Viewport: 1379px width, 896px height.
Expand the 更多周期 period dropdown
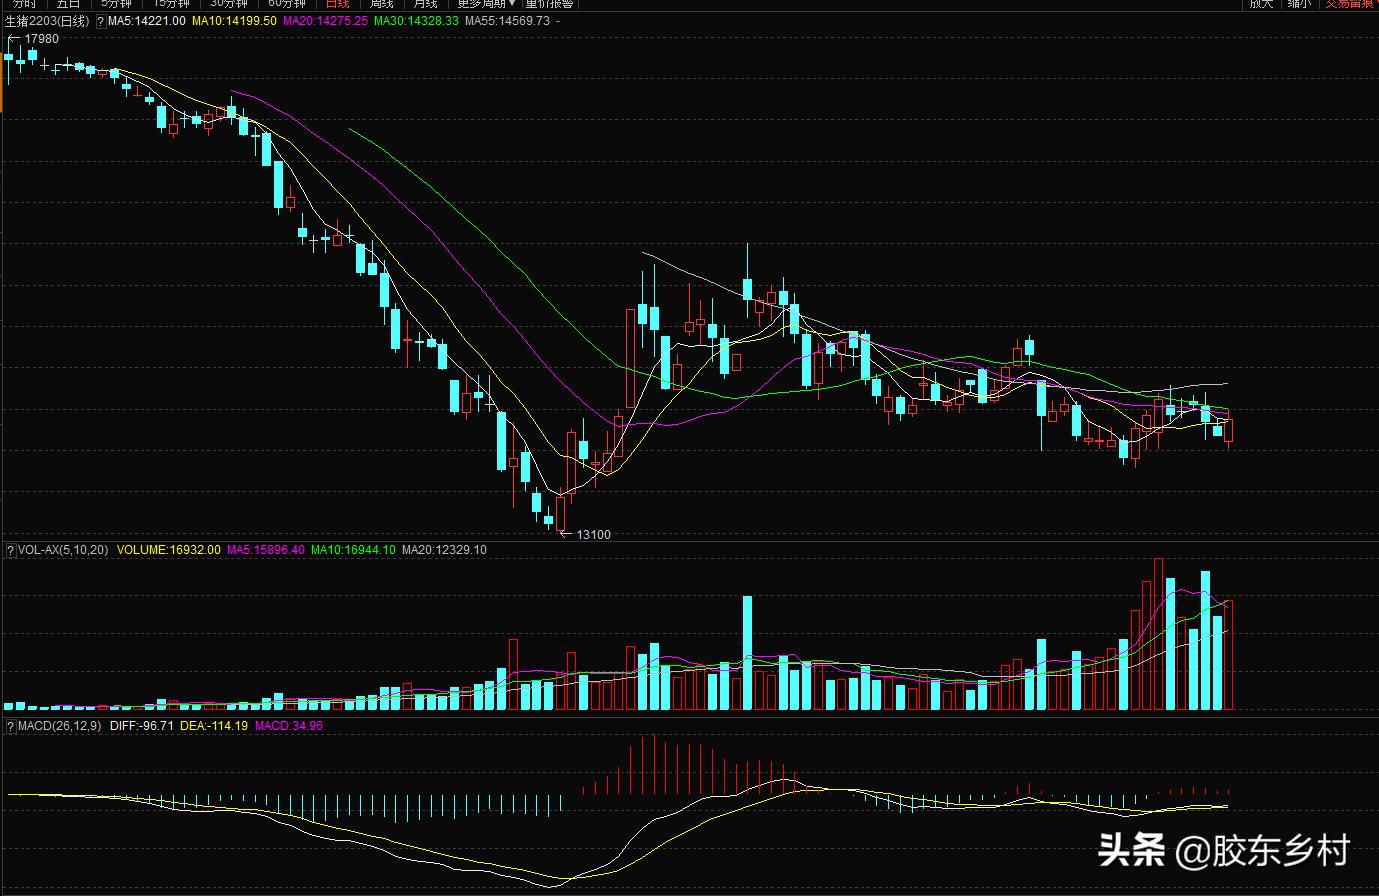(x=486, y=4)
